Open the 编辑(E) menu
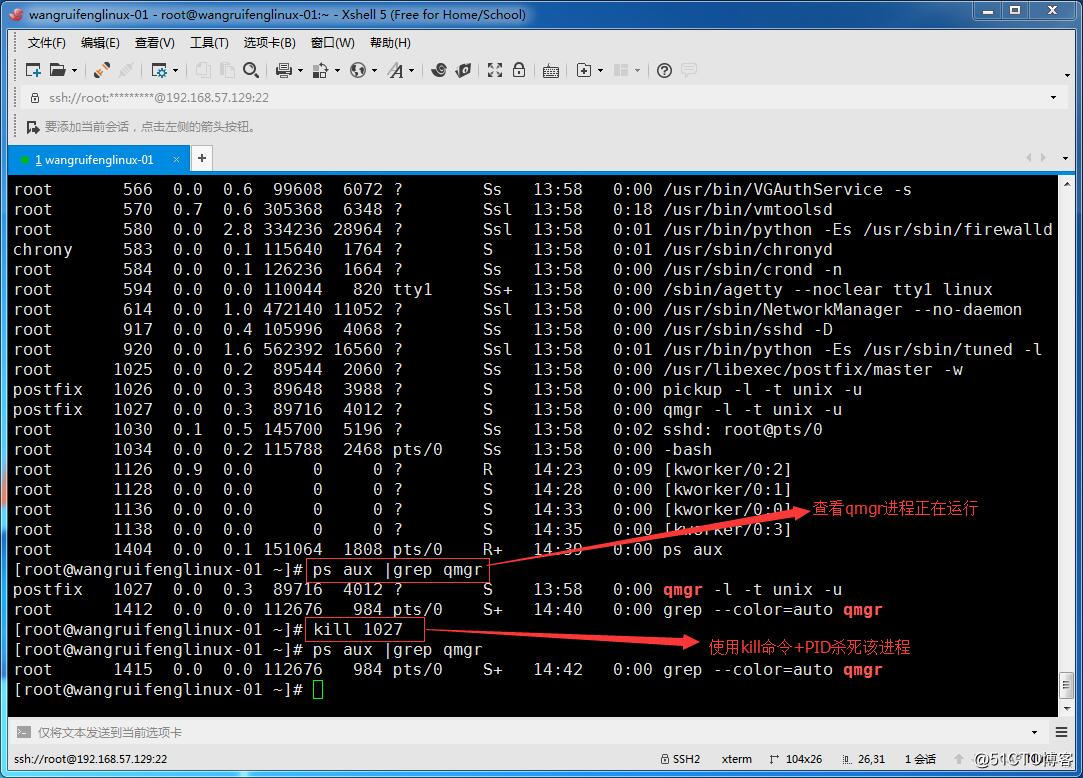Screen dimensions: 1083x778 (100, 43)
